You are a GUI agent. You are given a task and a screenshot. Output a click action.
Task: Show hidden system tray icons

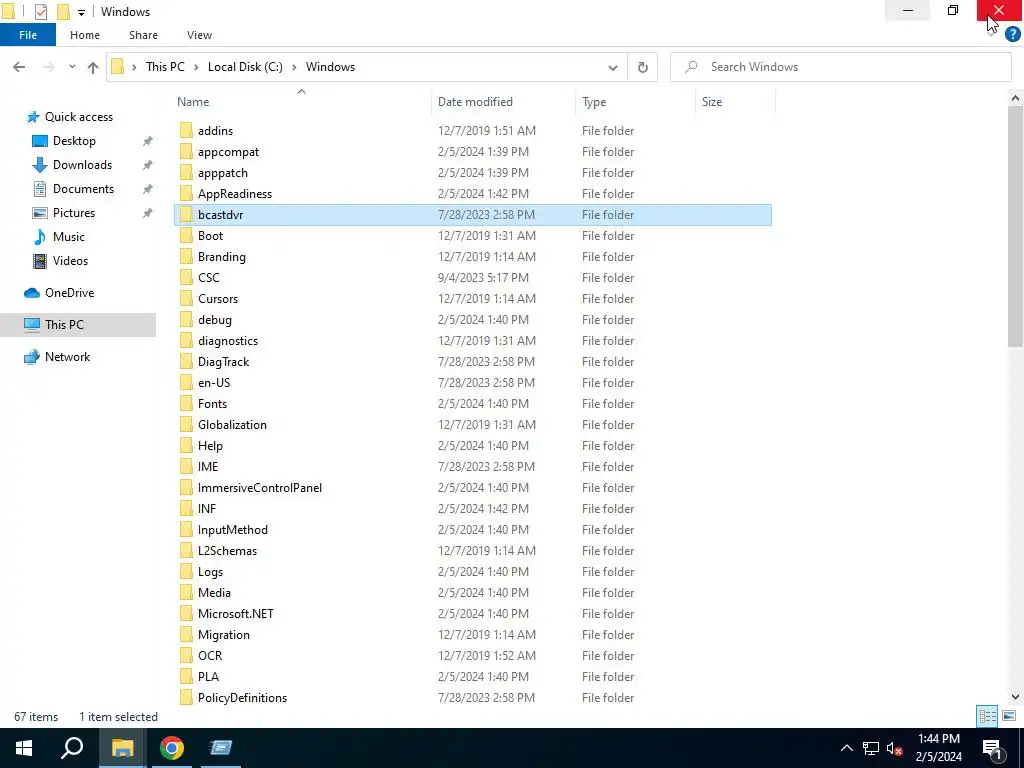coord(846,748)
